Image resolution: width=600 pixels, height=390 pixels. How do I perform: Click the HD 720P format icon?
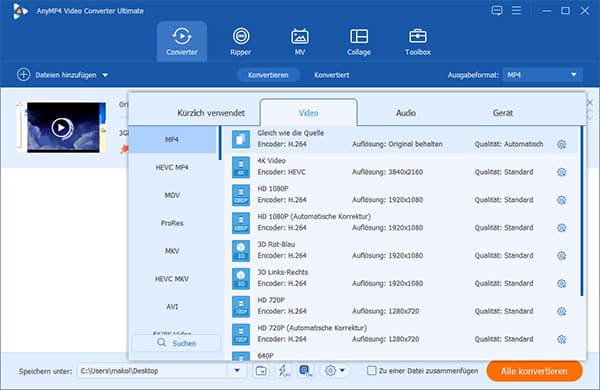tap(241, 307)
